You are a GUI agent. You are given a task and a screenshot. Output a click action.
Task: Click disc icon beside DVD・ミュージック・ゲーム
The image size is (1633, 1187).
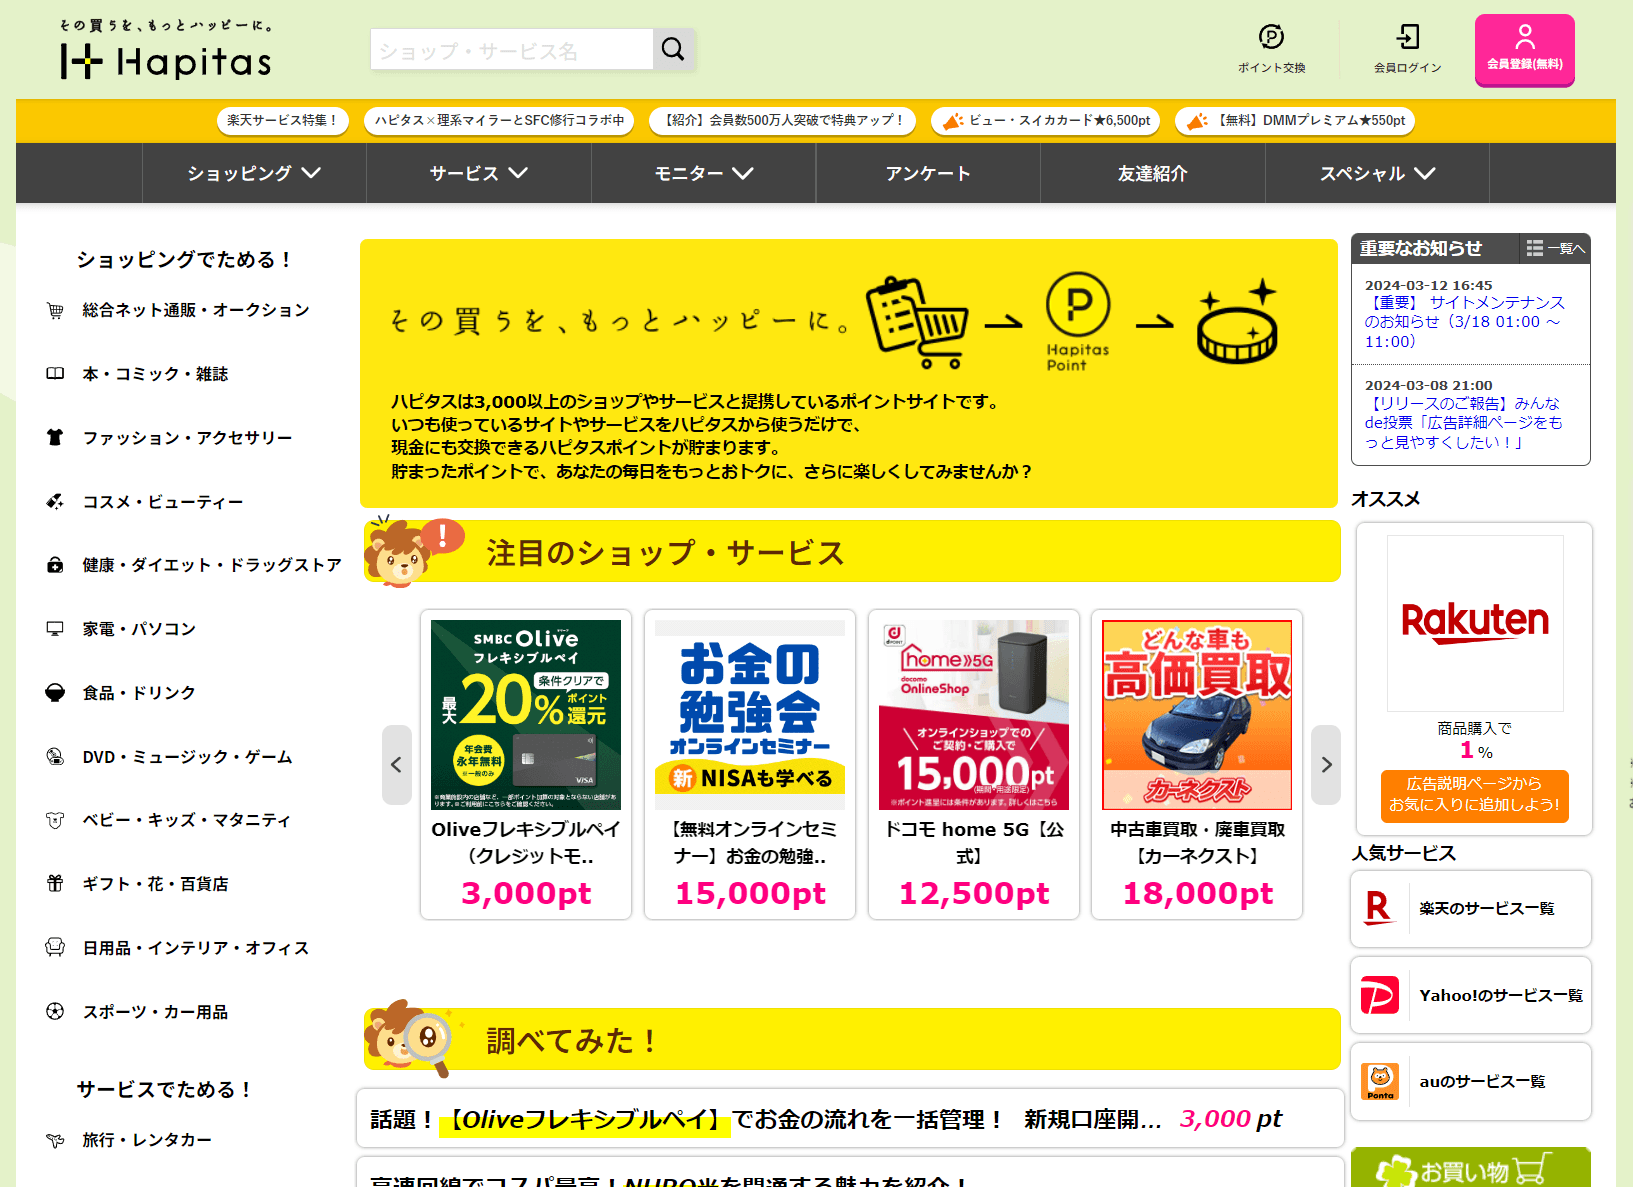[x=55, y=757]
